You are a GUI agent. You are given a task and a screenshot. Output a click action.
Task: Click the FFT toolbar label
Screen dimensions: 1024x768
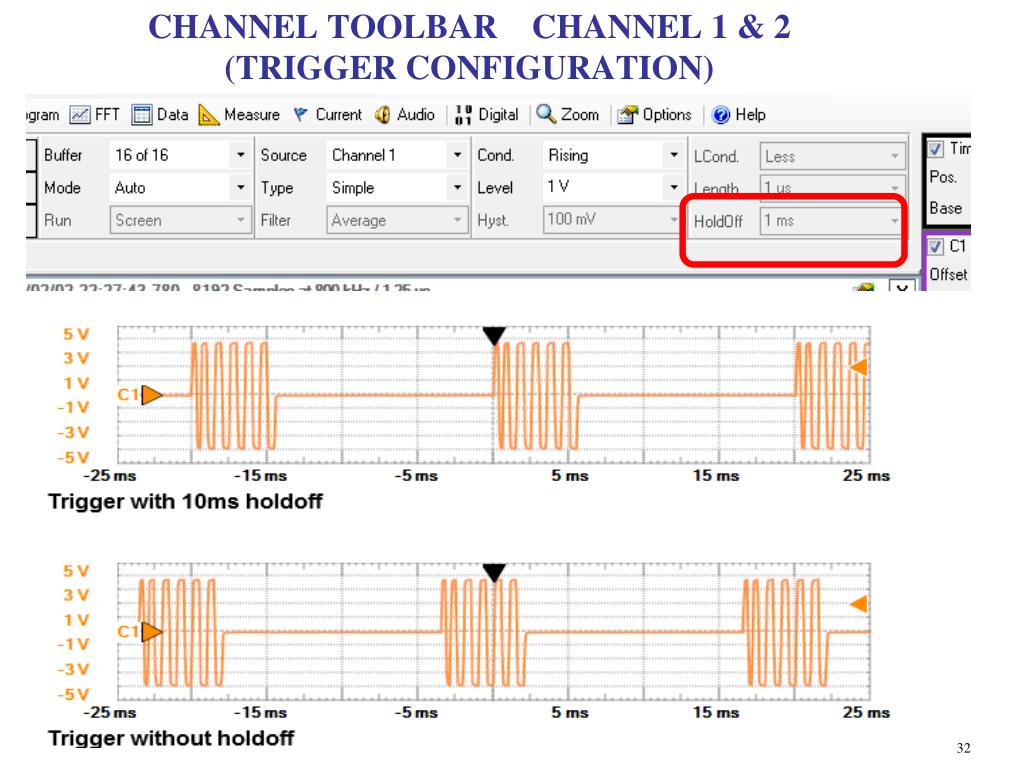(107, 115)
